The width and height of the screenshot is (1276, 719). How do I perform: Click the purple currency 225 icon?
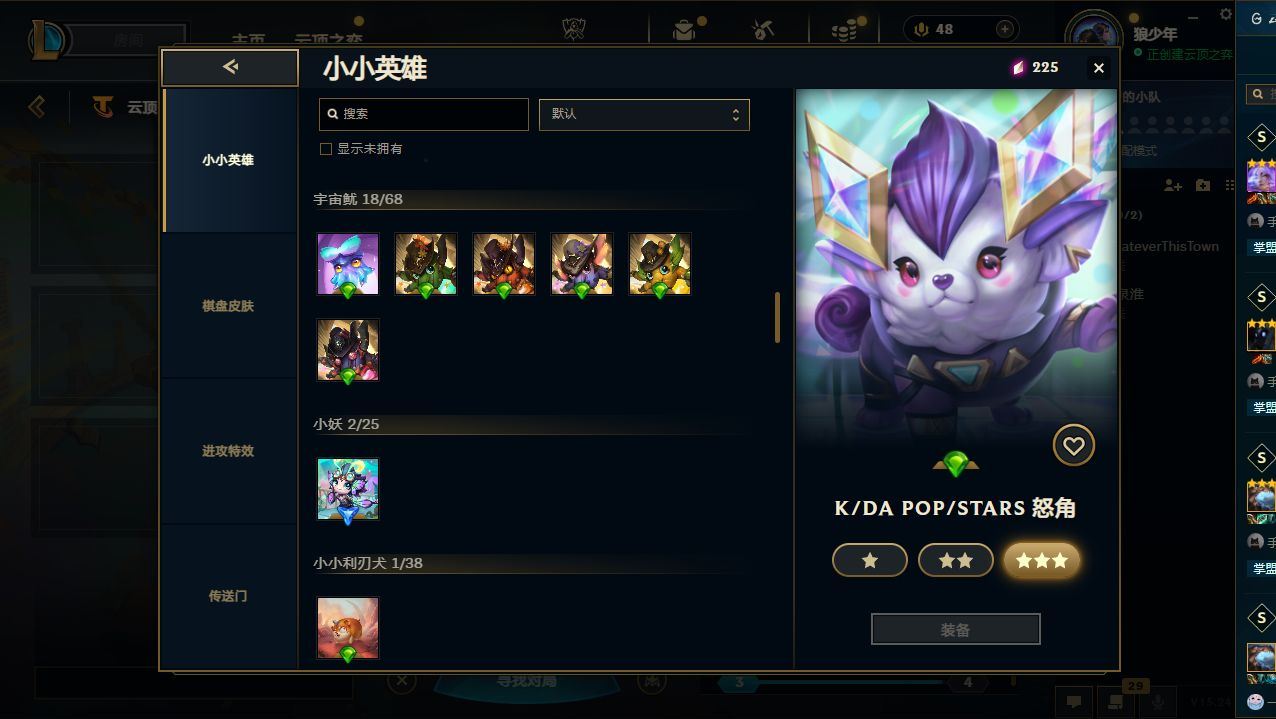coord(1018,67)
